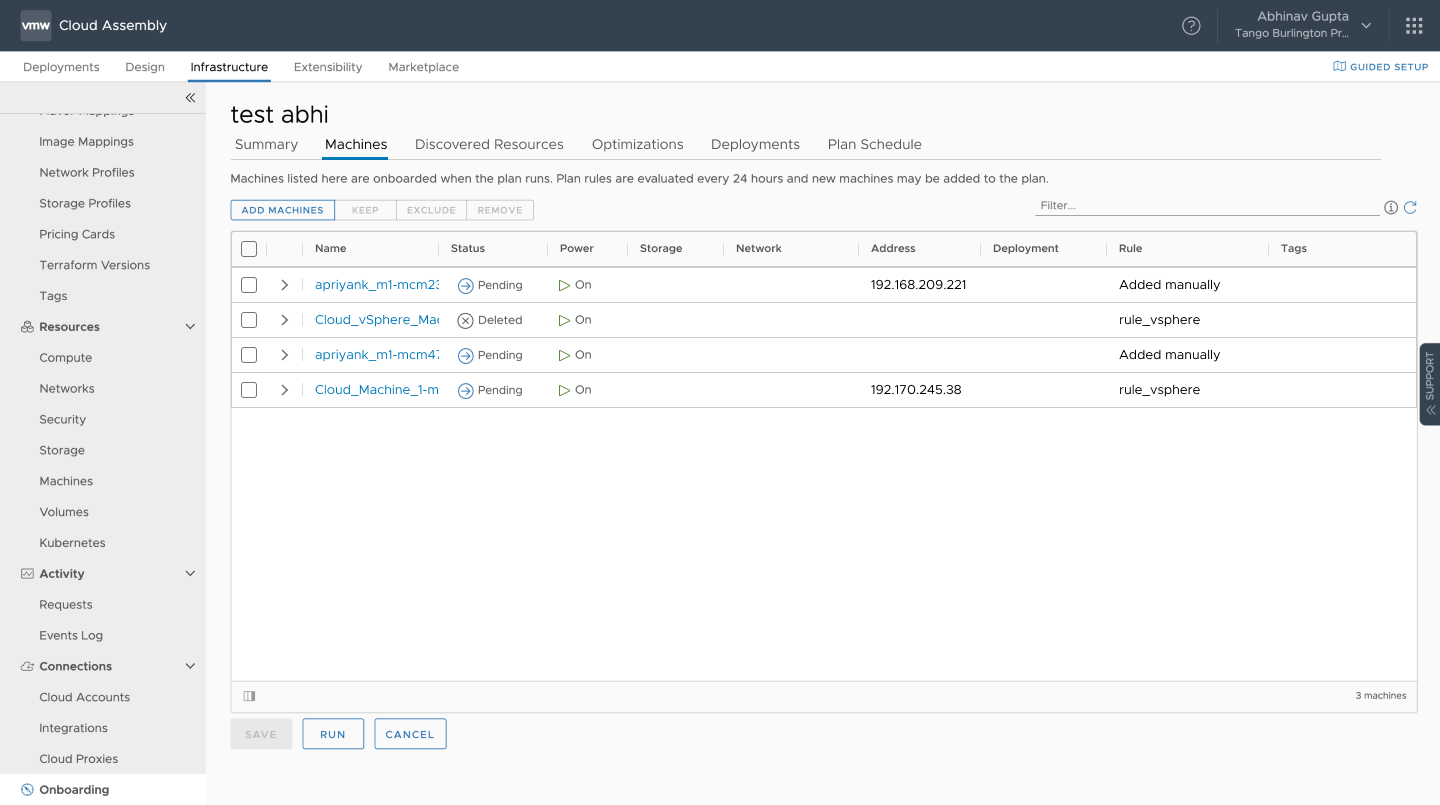The height and width of the screenshot is (805, 1440).
Task: Click the filter info icon
Action: pyautogui.click(x=1390, y=208)
